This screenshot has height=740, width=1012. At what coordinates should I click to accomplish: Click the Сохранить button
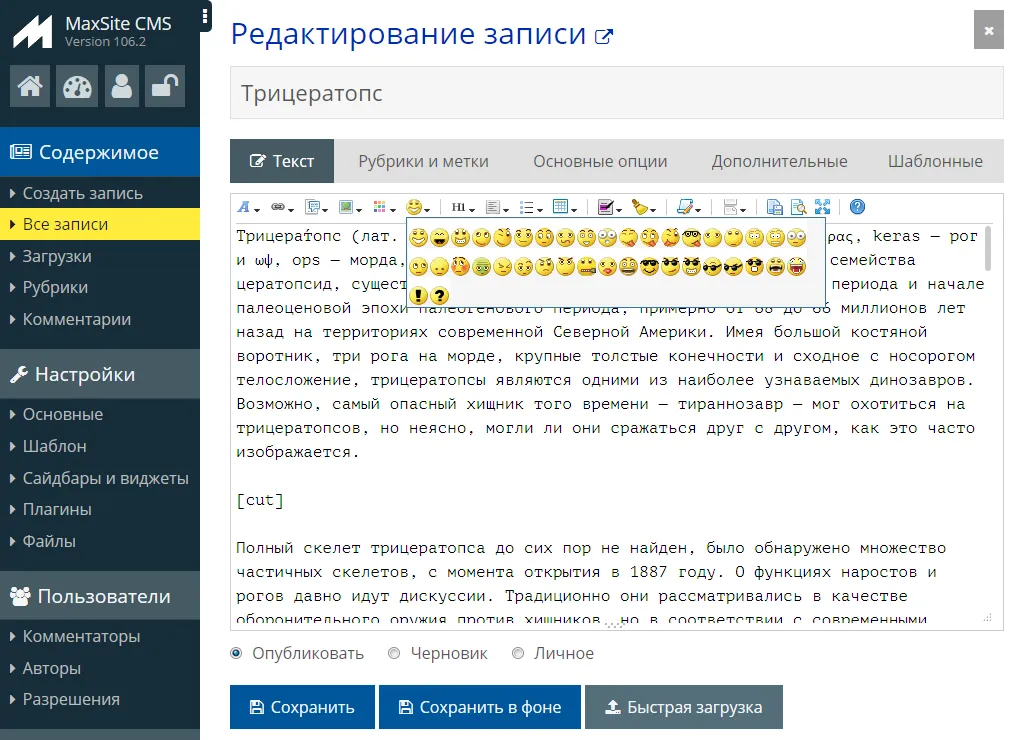(x=302, y=707)
